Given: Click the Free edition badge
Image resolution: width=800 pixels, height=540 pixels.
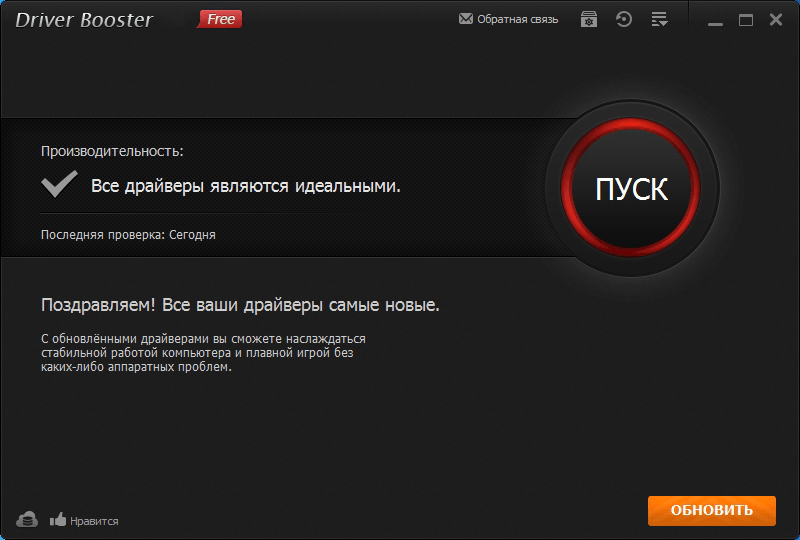Looking at the screenshot, I should [220, 19].
